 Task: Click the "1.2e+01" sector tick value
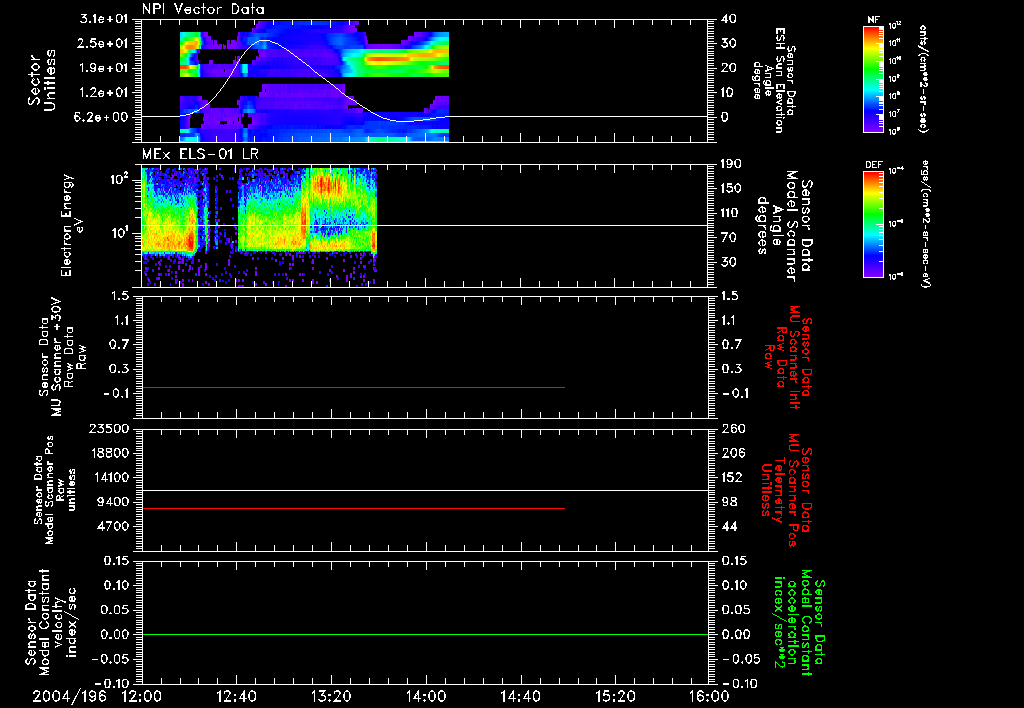pyautogui.click(x=104, y=93)
